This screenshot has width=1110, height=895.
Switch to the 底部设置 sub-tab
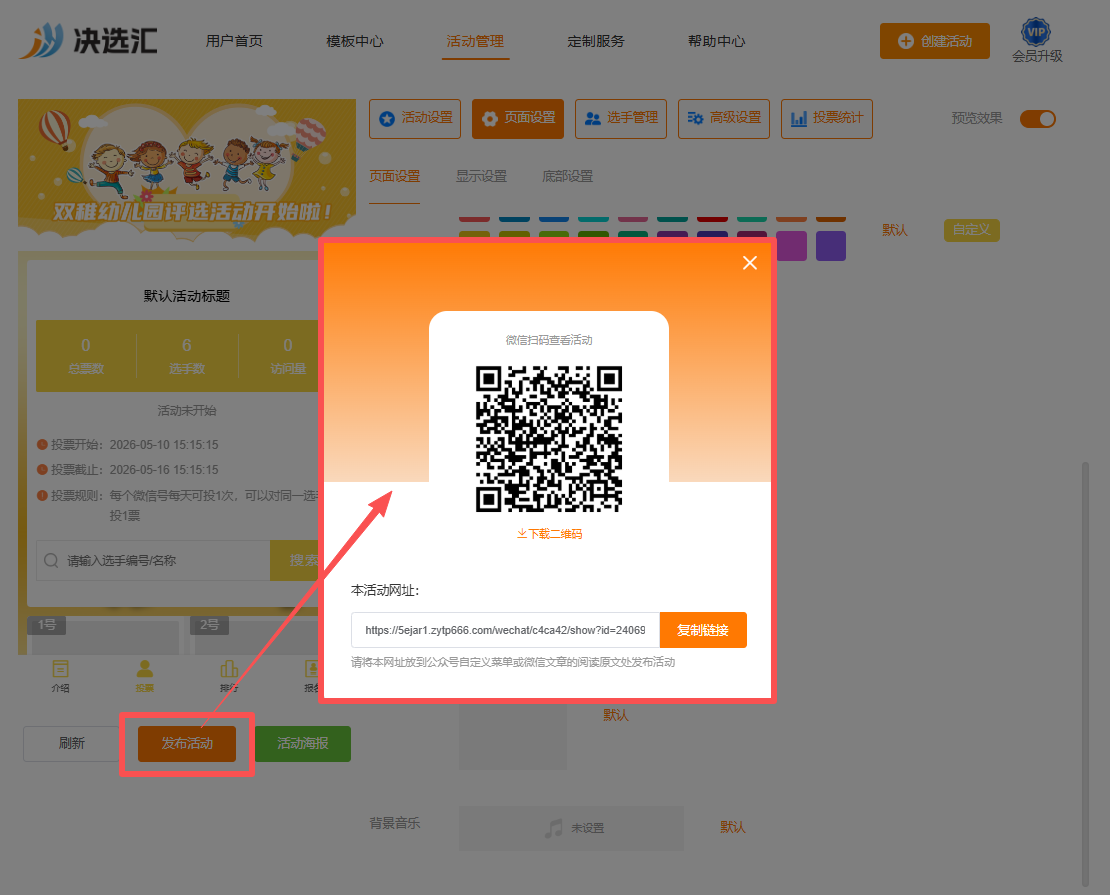568,176
